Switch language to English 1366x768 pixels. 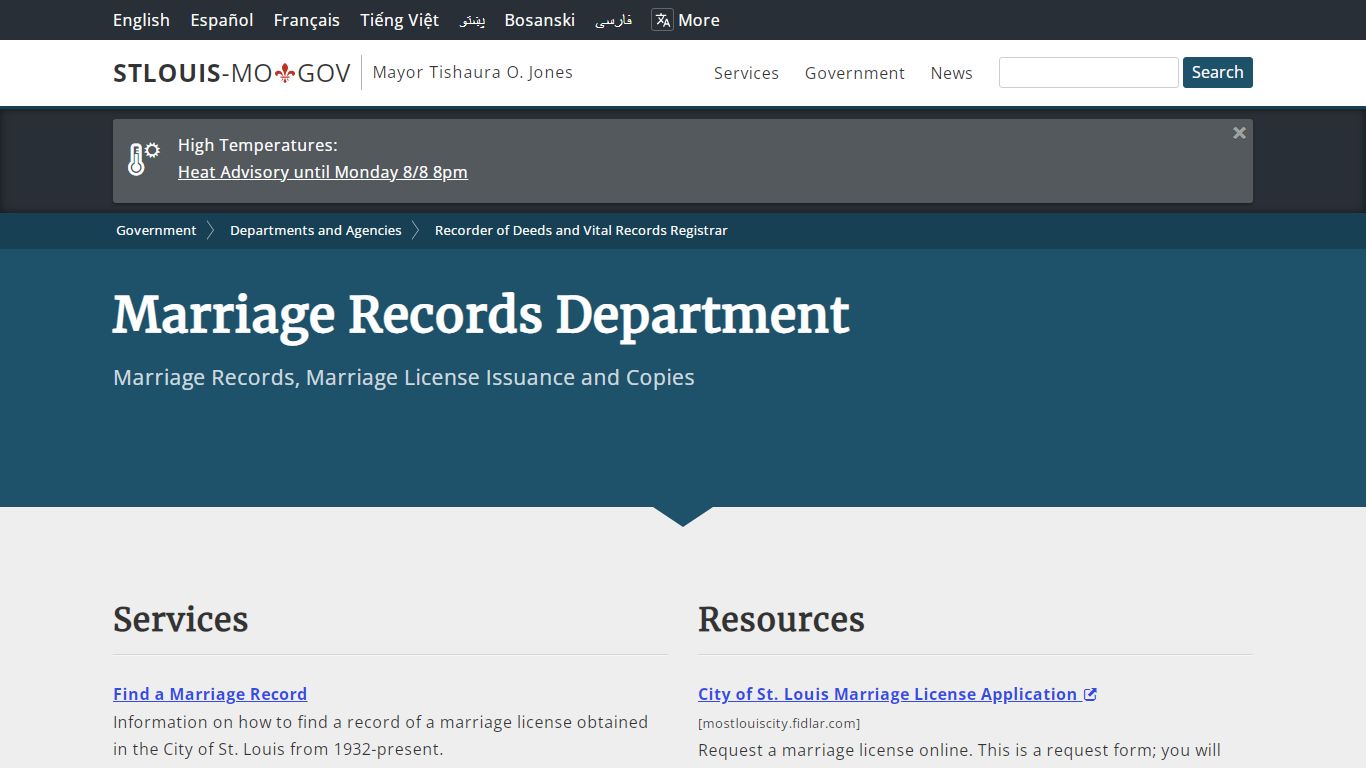[141, 20]
